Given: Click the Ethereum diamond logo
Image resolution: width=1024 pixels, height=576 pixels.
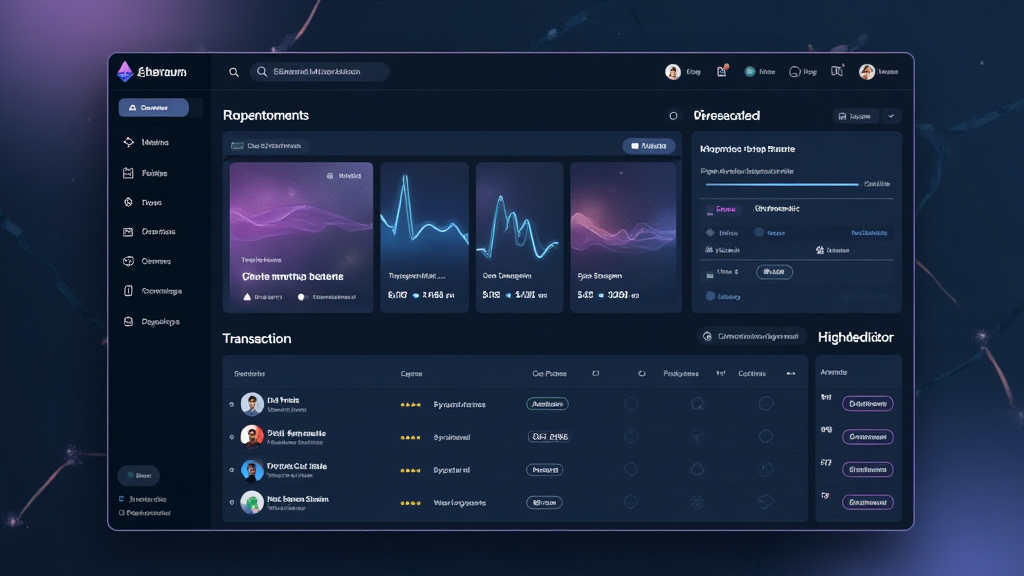Looking at the screenshot, I should [x=125, y=71].
